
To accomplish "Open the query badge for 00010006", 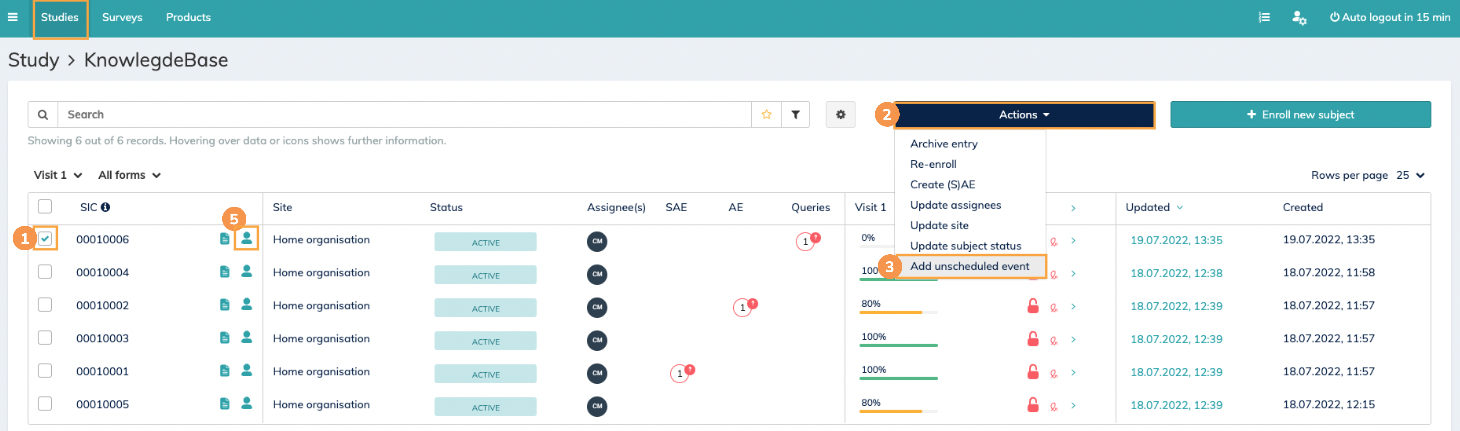I will pyautogui.click(x=808, y=241).
